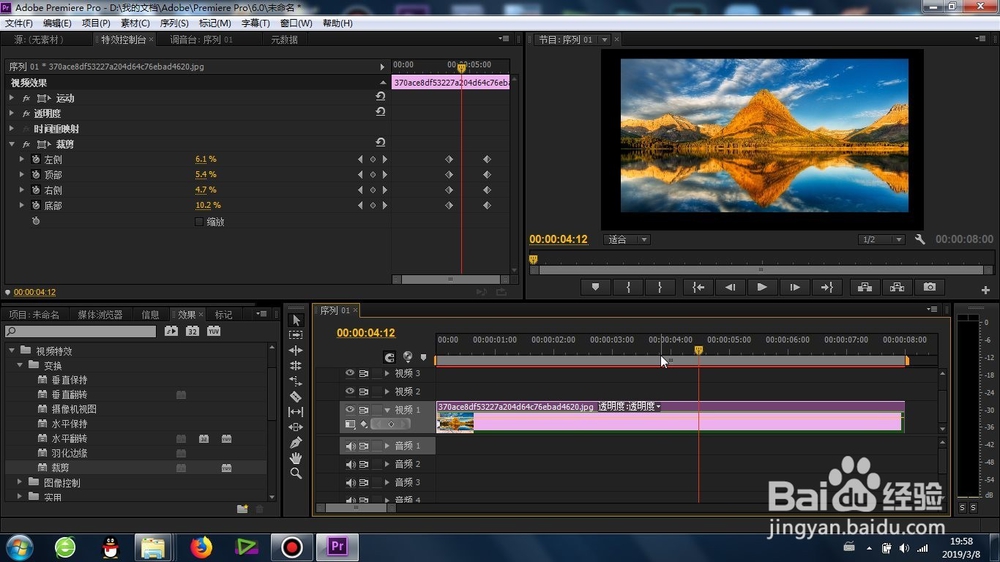Open the 1/2 playback resolution dropdown
The width and height of the screenshot is (1000, 562).
[x=881, y=239]
